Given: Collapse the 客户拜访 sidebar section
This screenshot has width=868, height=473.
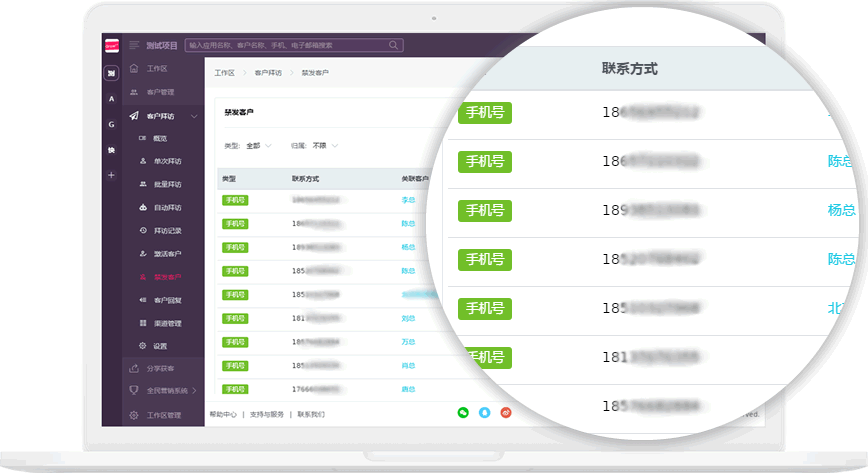Looking at the screenshot, I should coord(193,116).
